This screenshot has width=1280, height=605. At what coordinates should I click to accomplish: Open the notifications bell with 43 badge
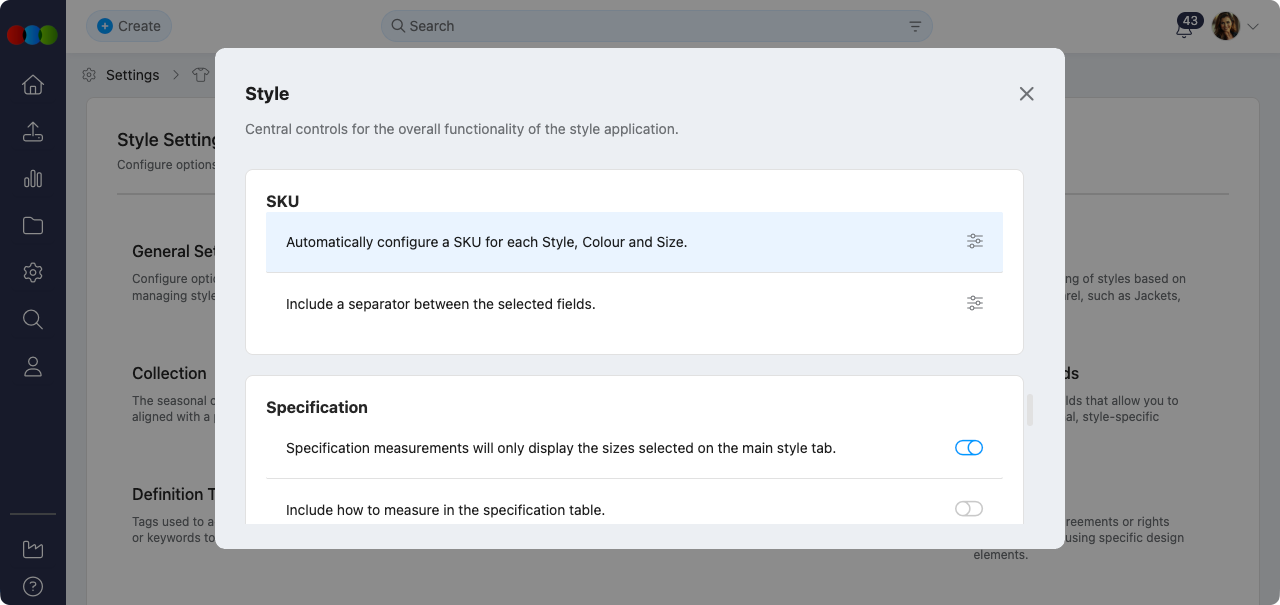(1185, 28)
